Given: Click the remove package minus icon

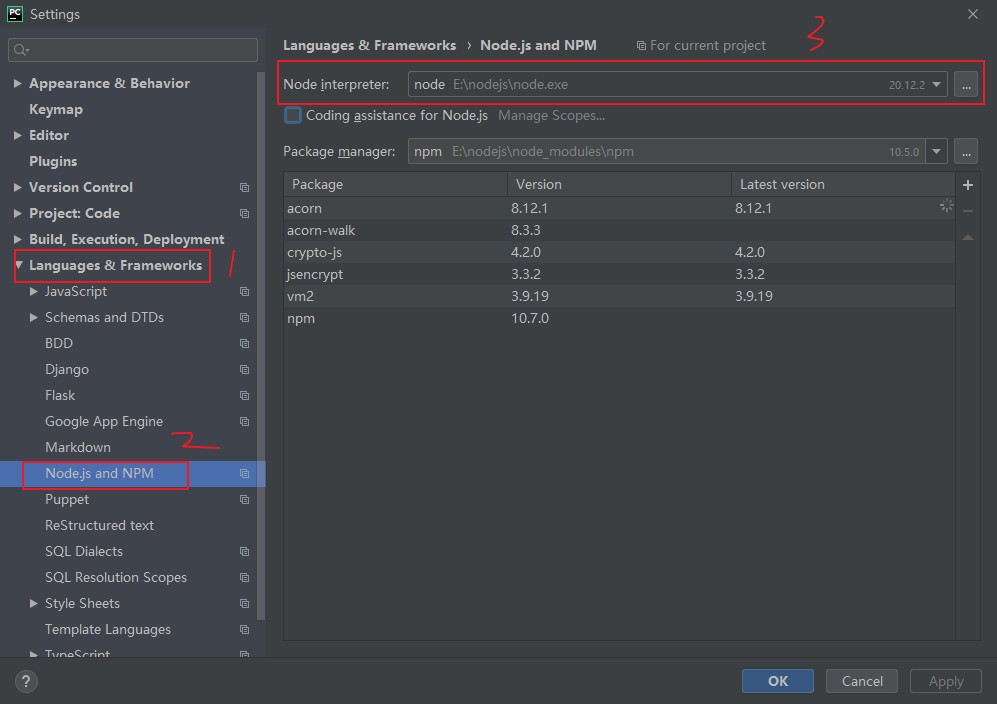Looking at the screenshot, I should point(968,211).
